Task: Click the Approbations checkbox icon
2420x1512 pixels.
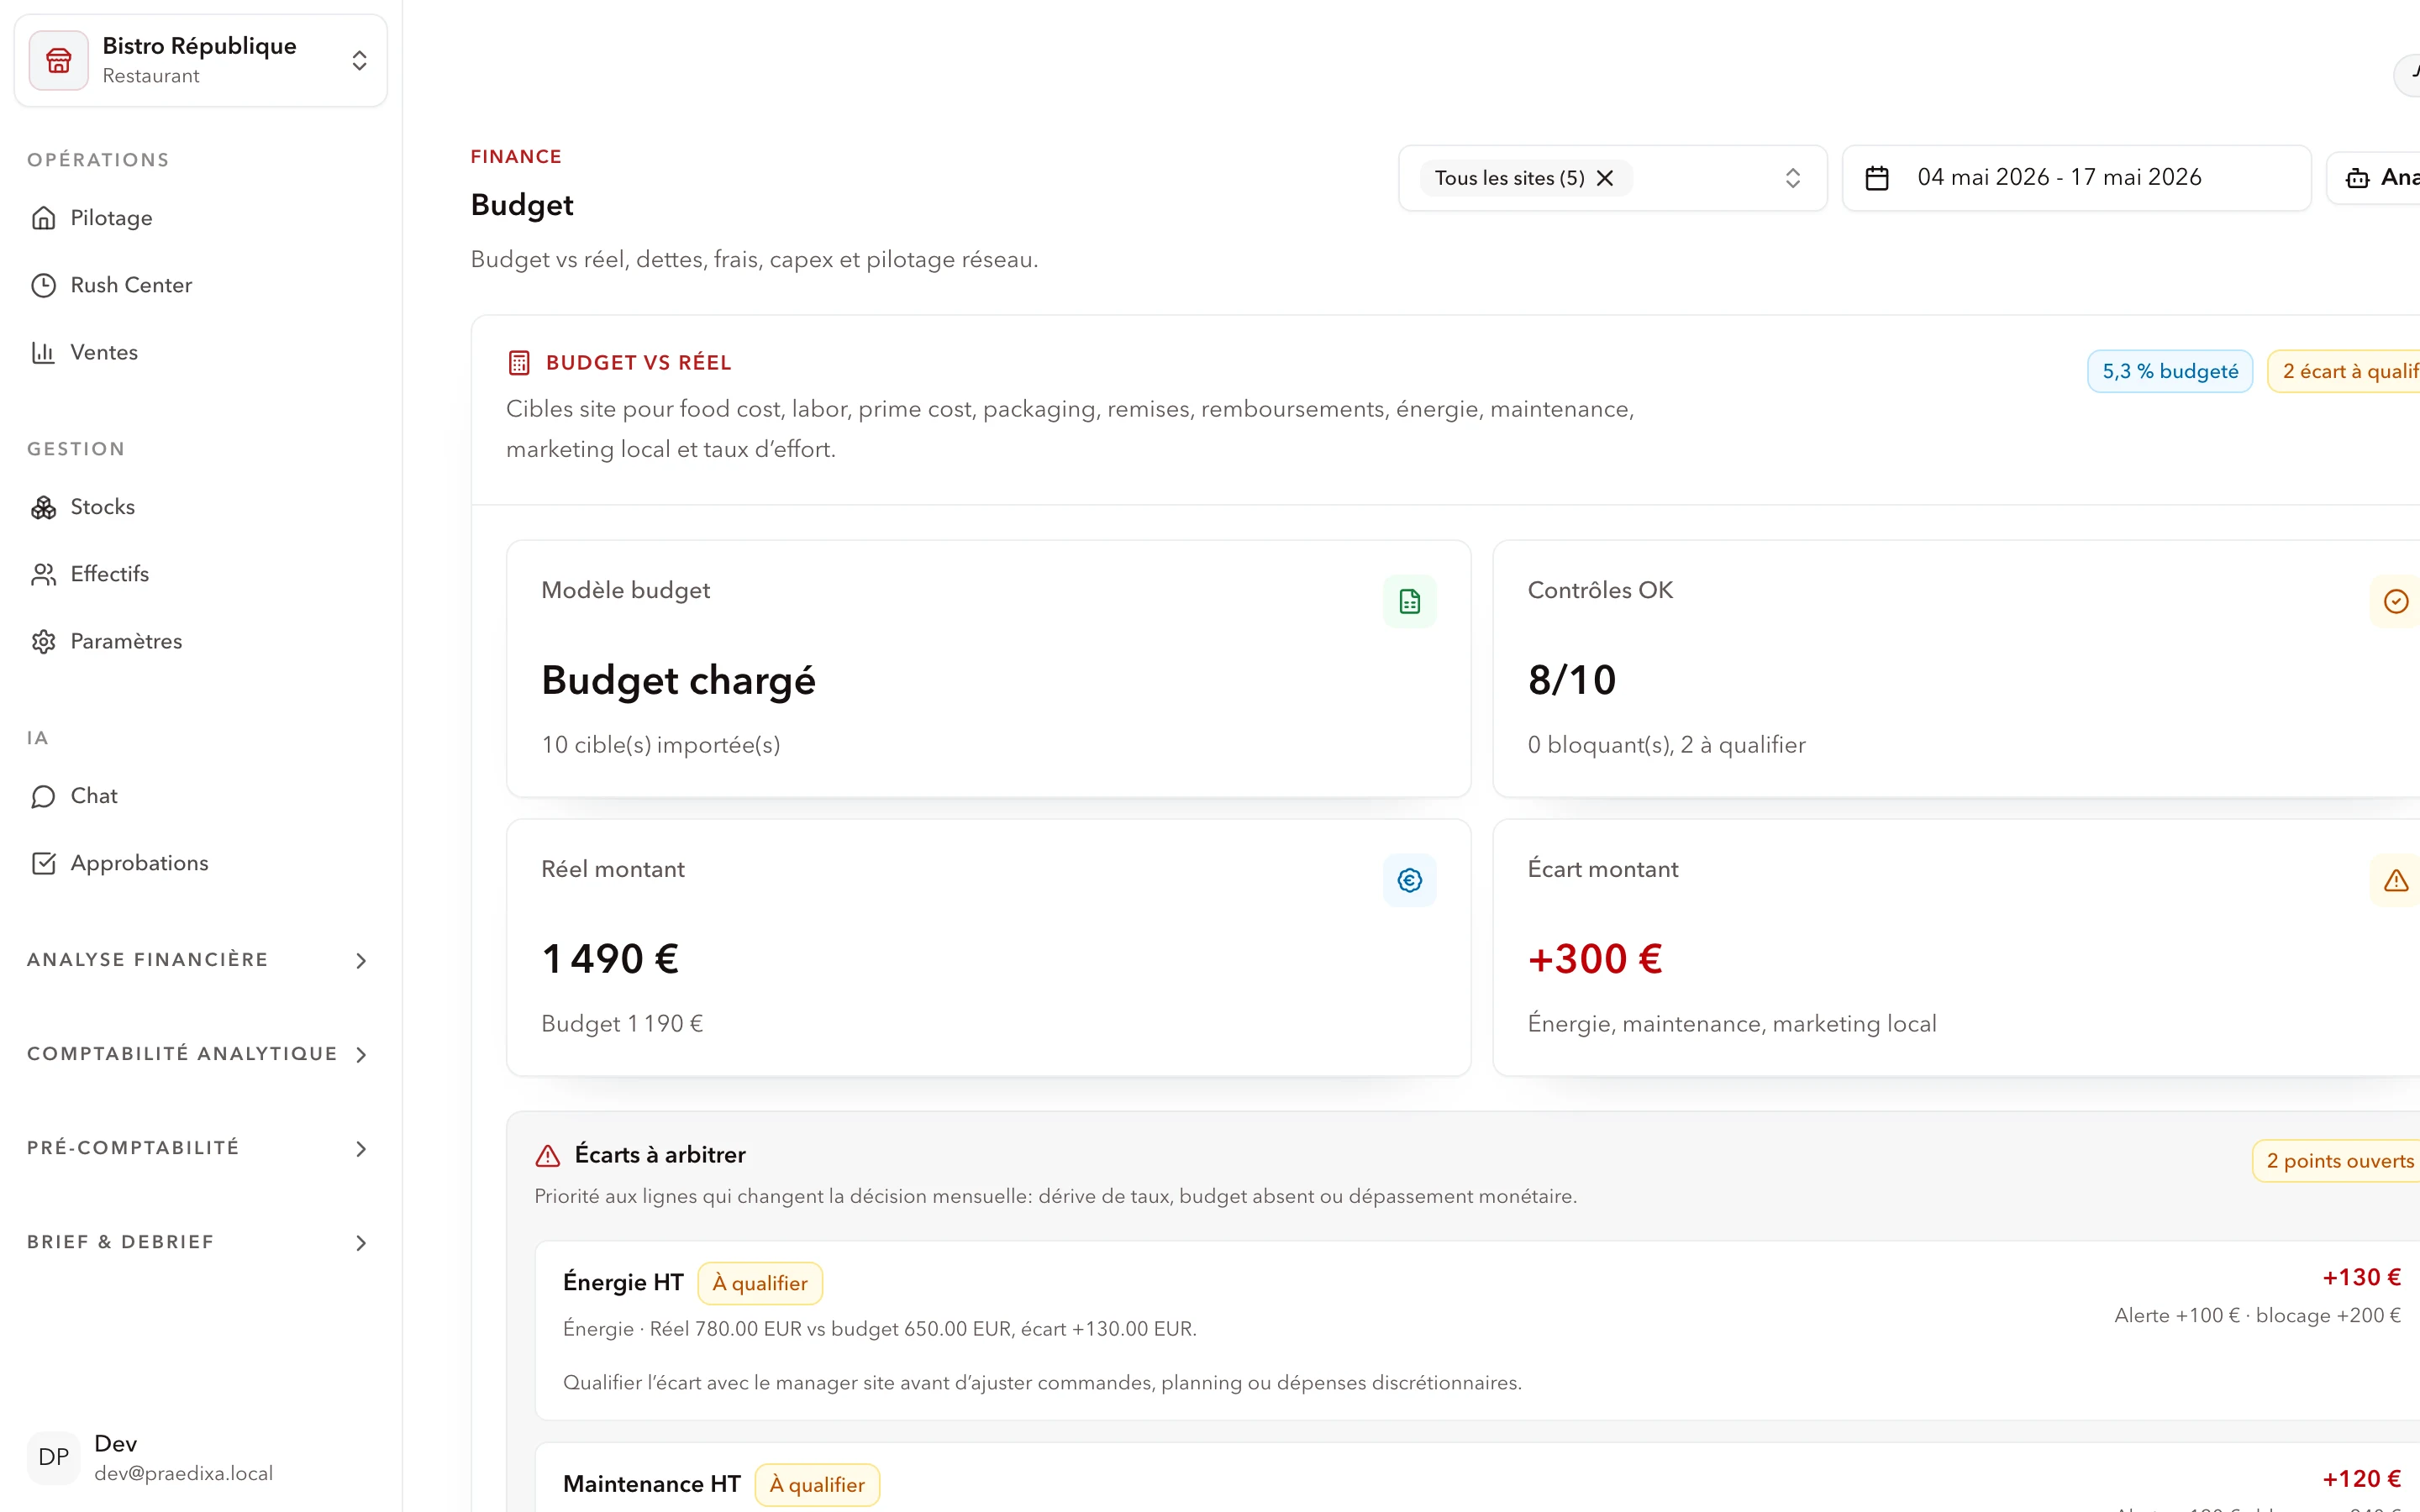Action: [43, 863]
